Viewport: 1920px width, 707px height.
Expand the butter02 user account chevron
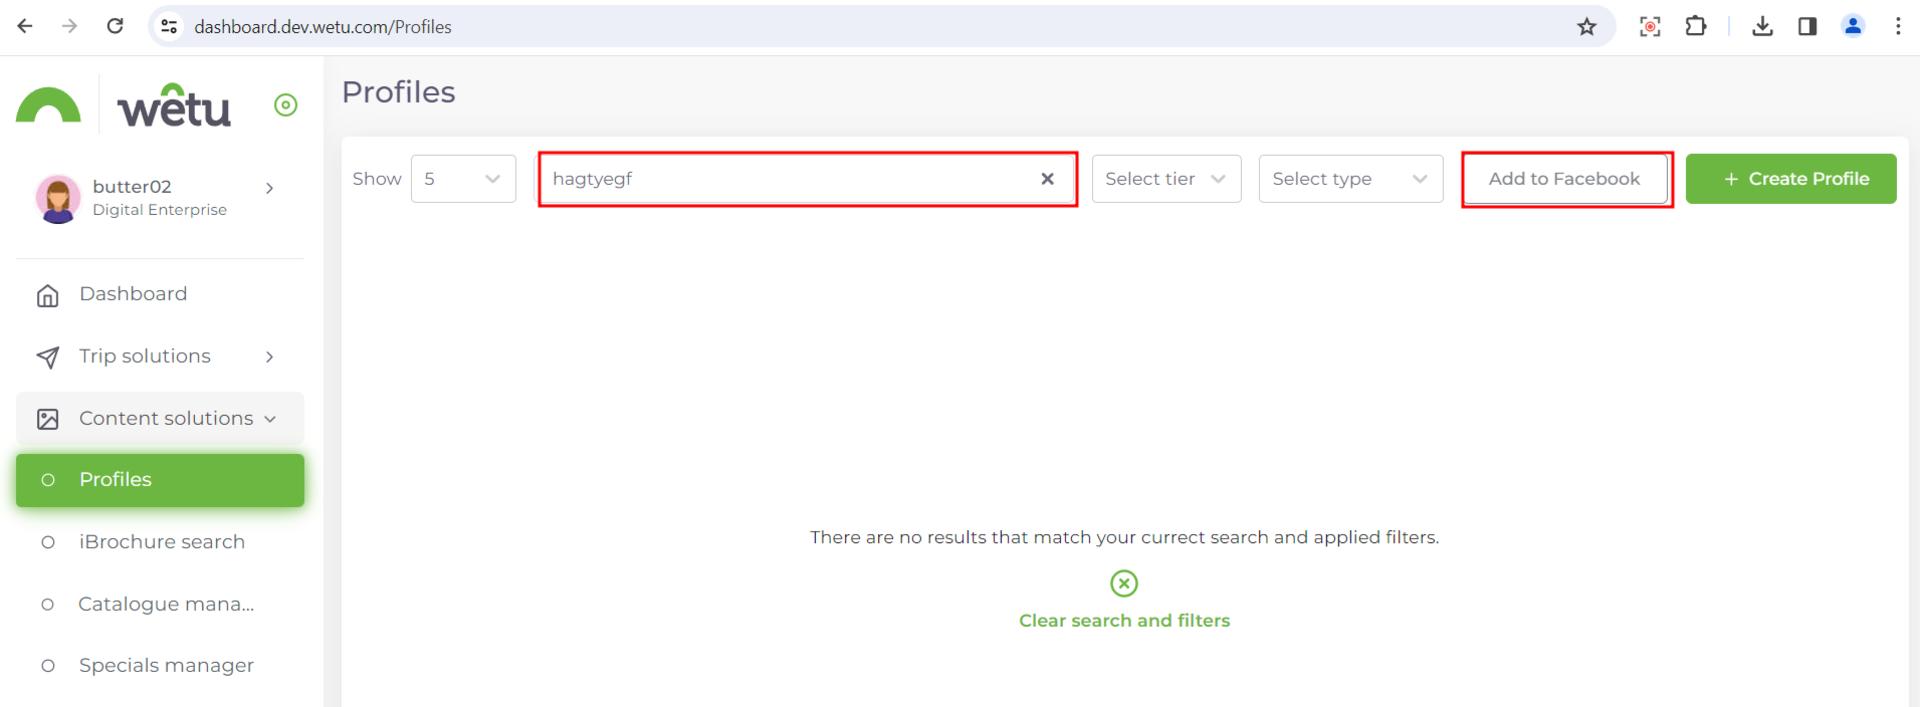(269, 188)
